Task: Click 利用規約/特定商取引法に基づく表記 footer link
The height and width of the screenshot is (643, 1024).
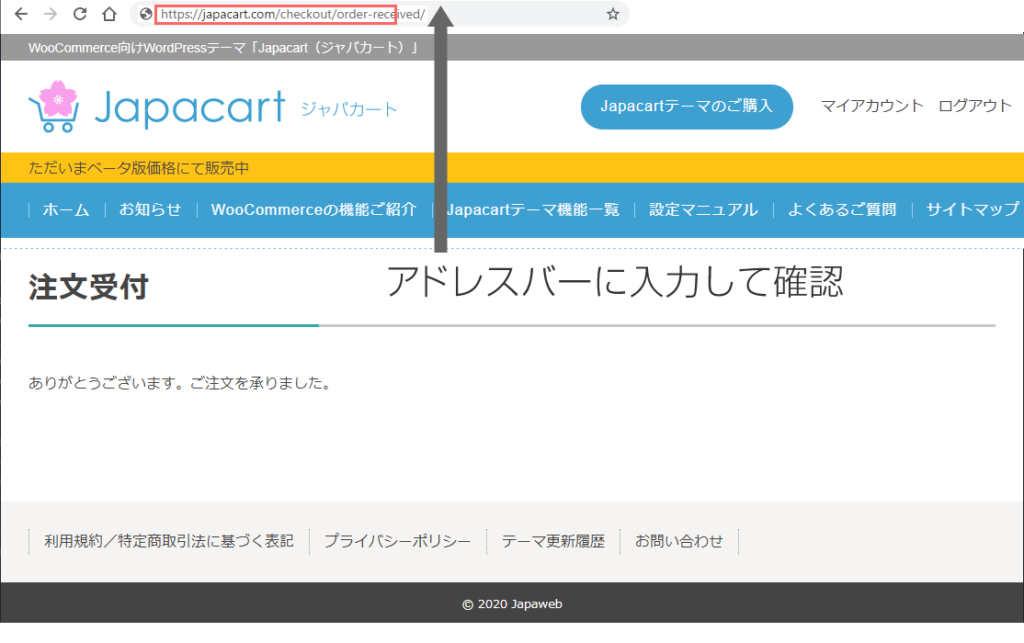Action: point(169,541)
